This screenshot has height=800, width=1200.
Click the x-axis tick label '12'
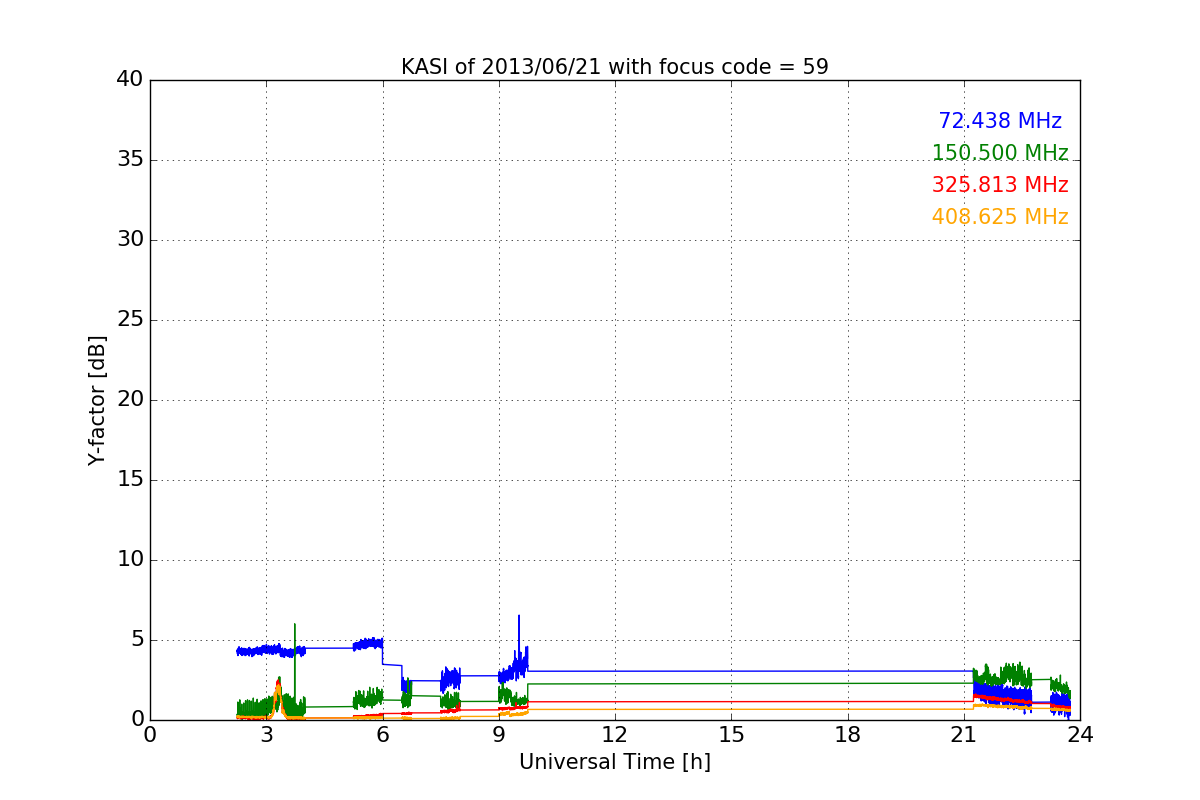pos(615,735)
